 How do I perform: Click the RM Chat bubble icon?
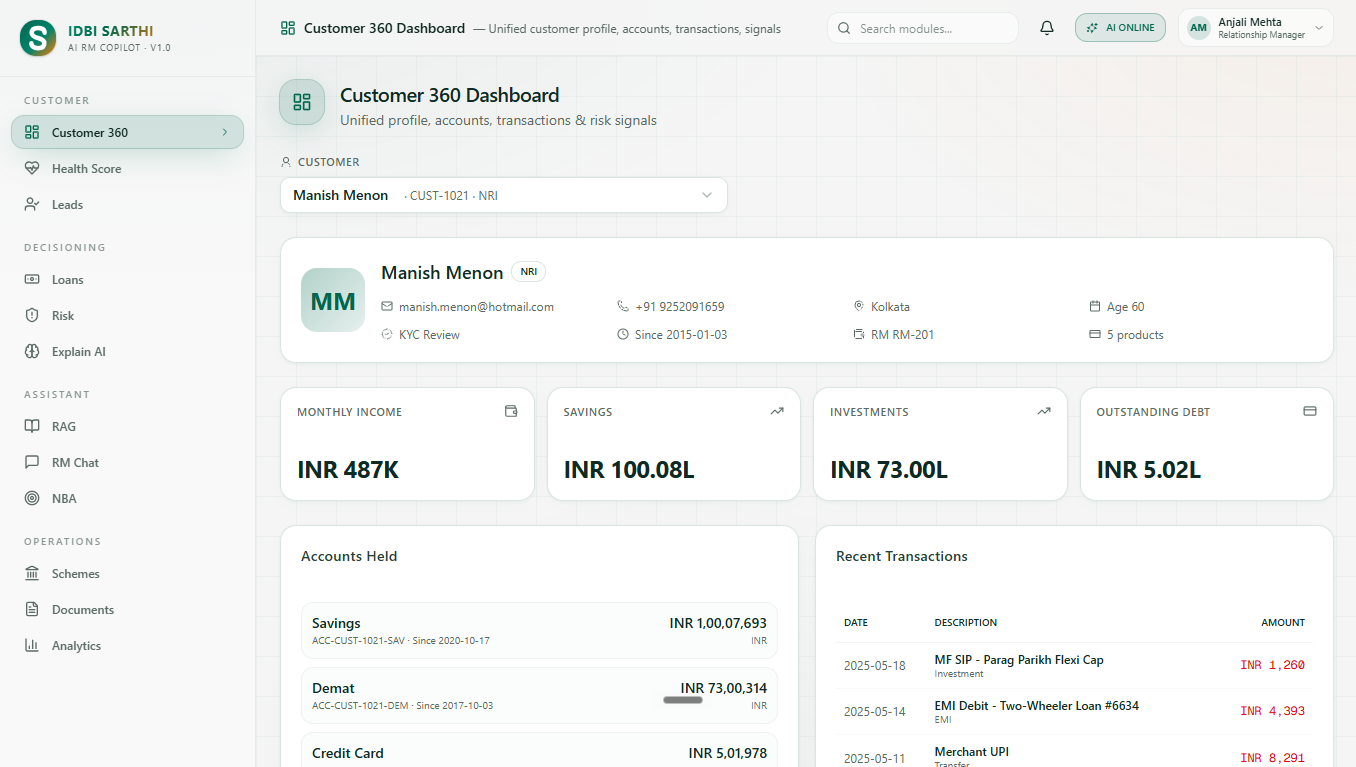32,462
